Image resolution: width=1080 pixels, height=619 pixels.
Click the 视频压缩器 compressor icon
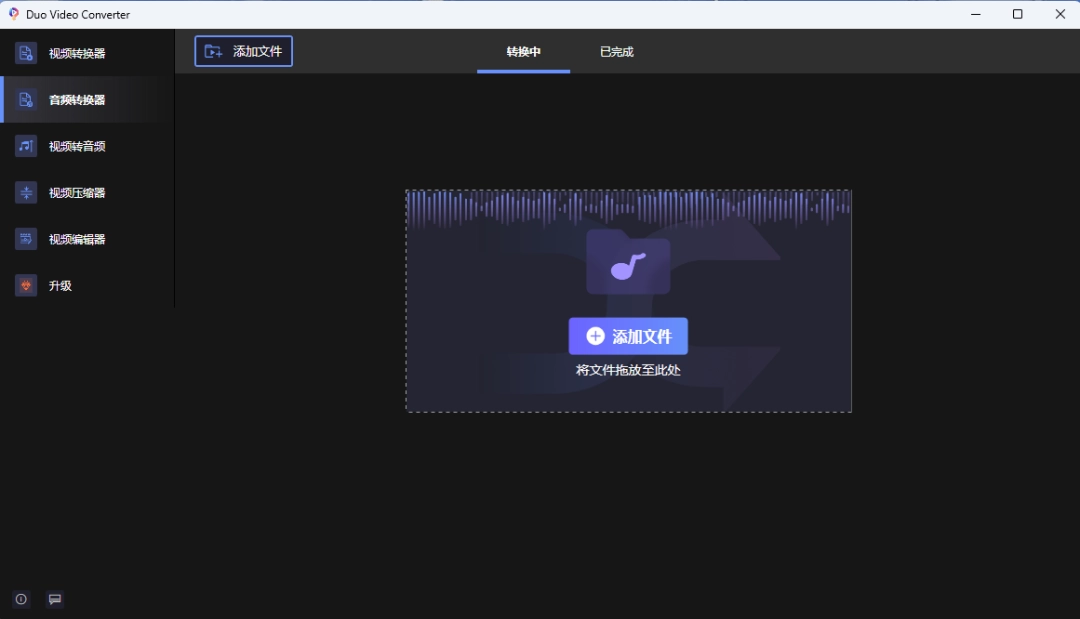pos(26,193)
